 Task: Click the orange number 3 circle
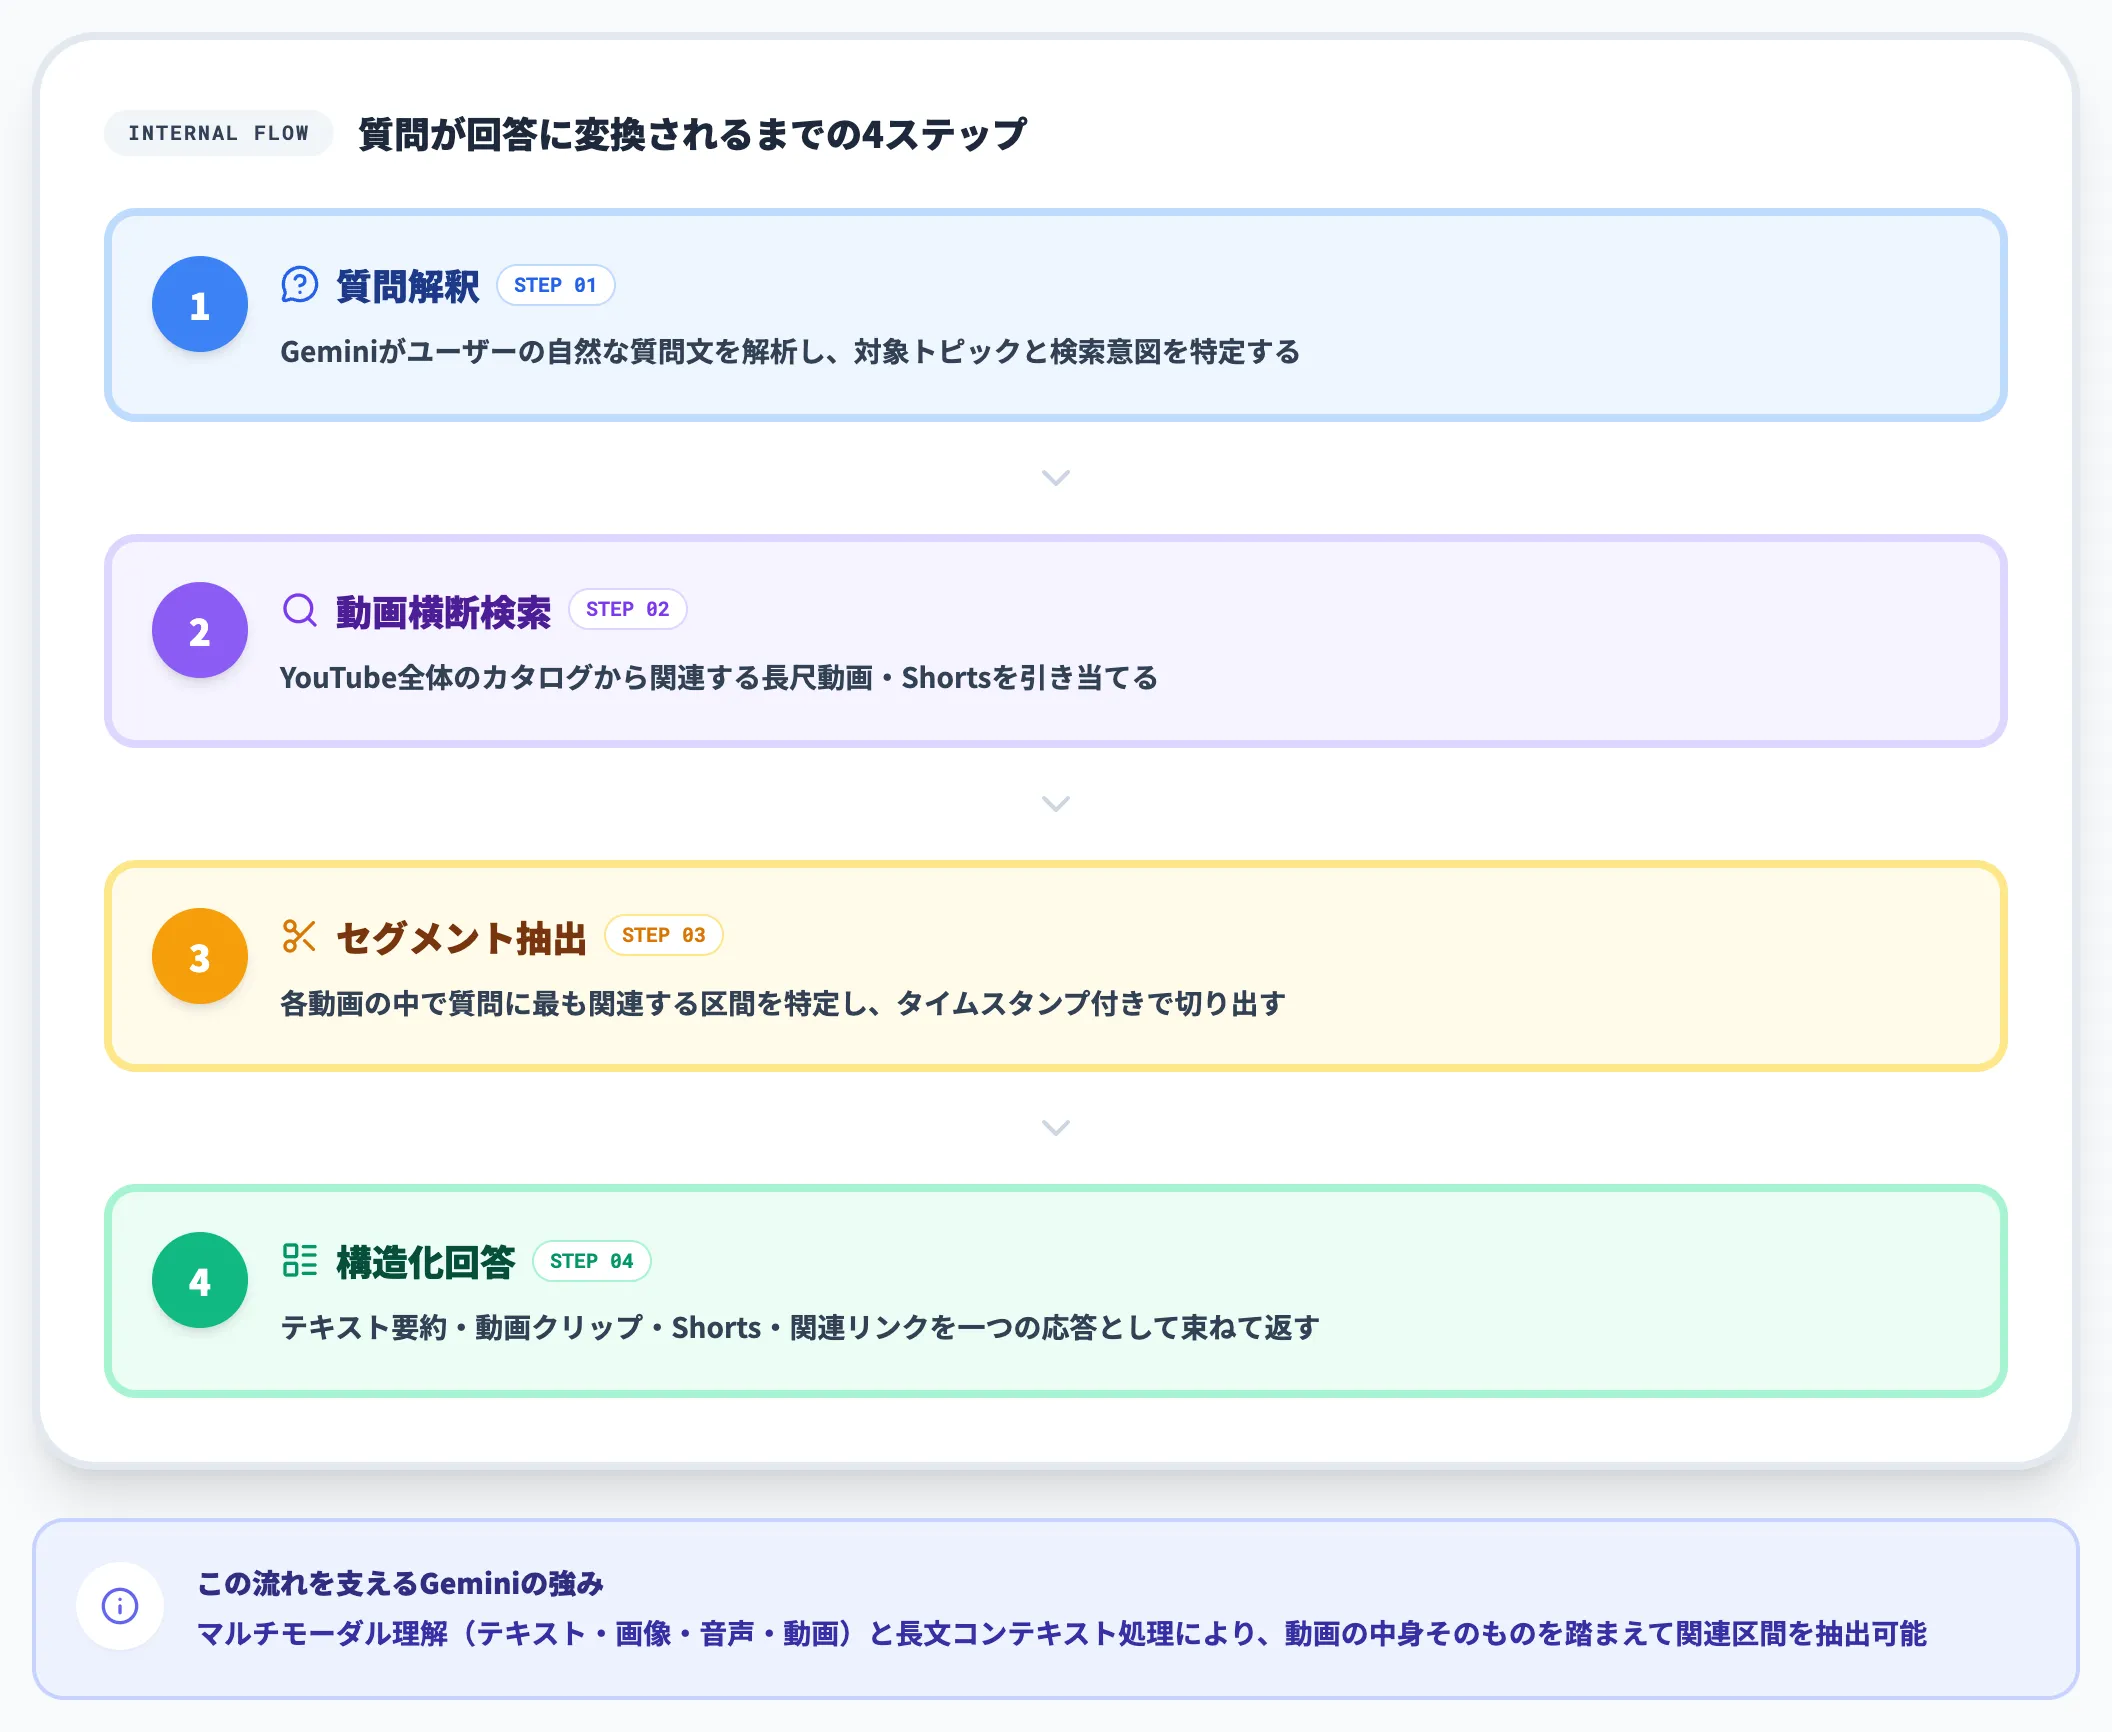200,956
